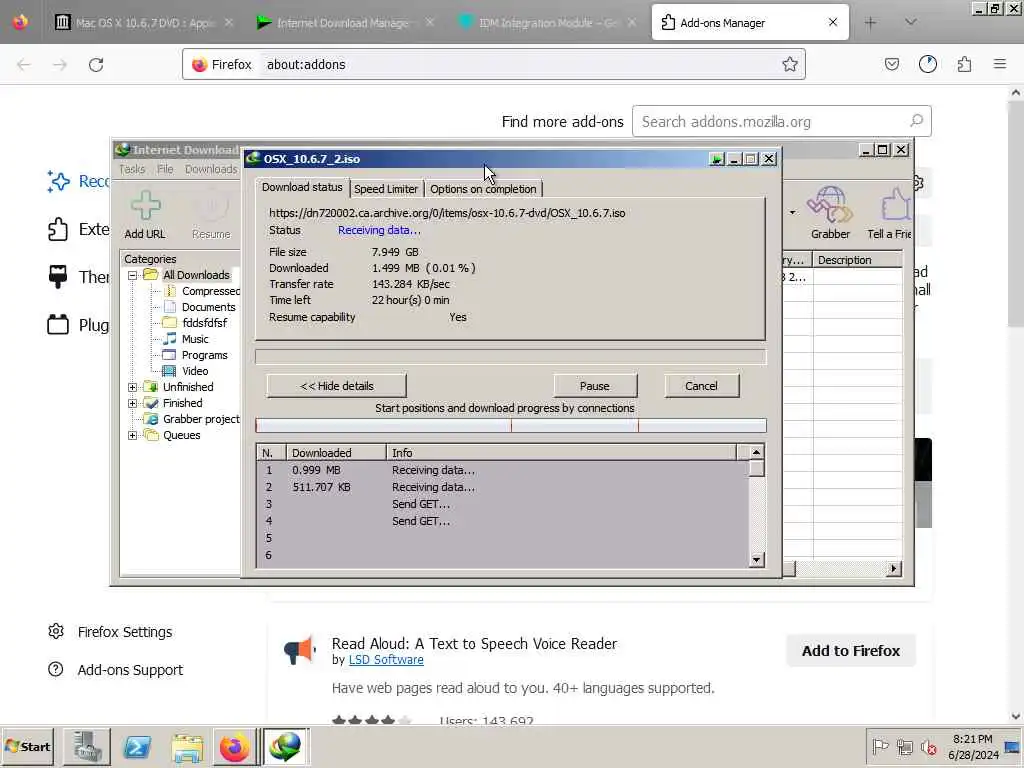Open PowerShell from the taskbar
The width and height of the screenshot is (1024, 768).
pyautogui.click(x=137, y=746)
